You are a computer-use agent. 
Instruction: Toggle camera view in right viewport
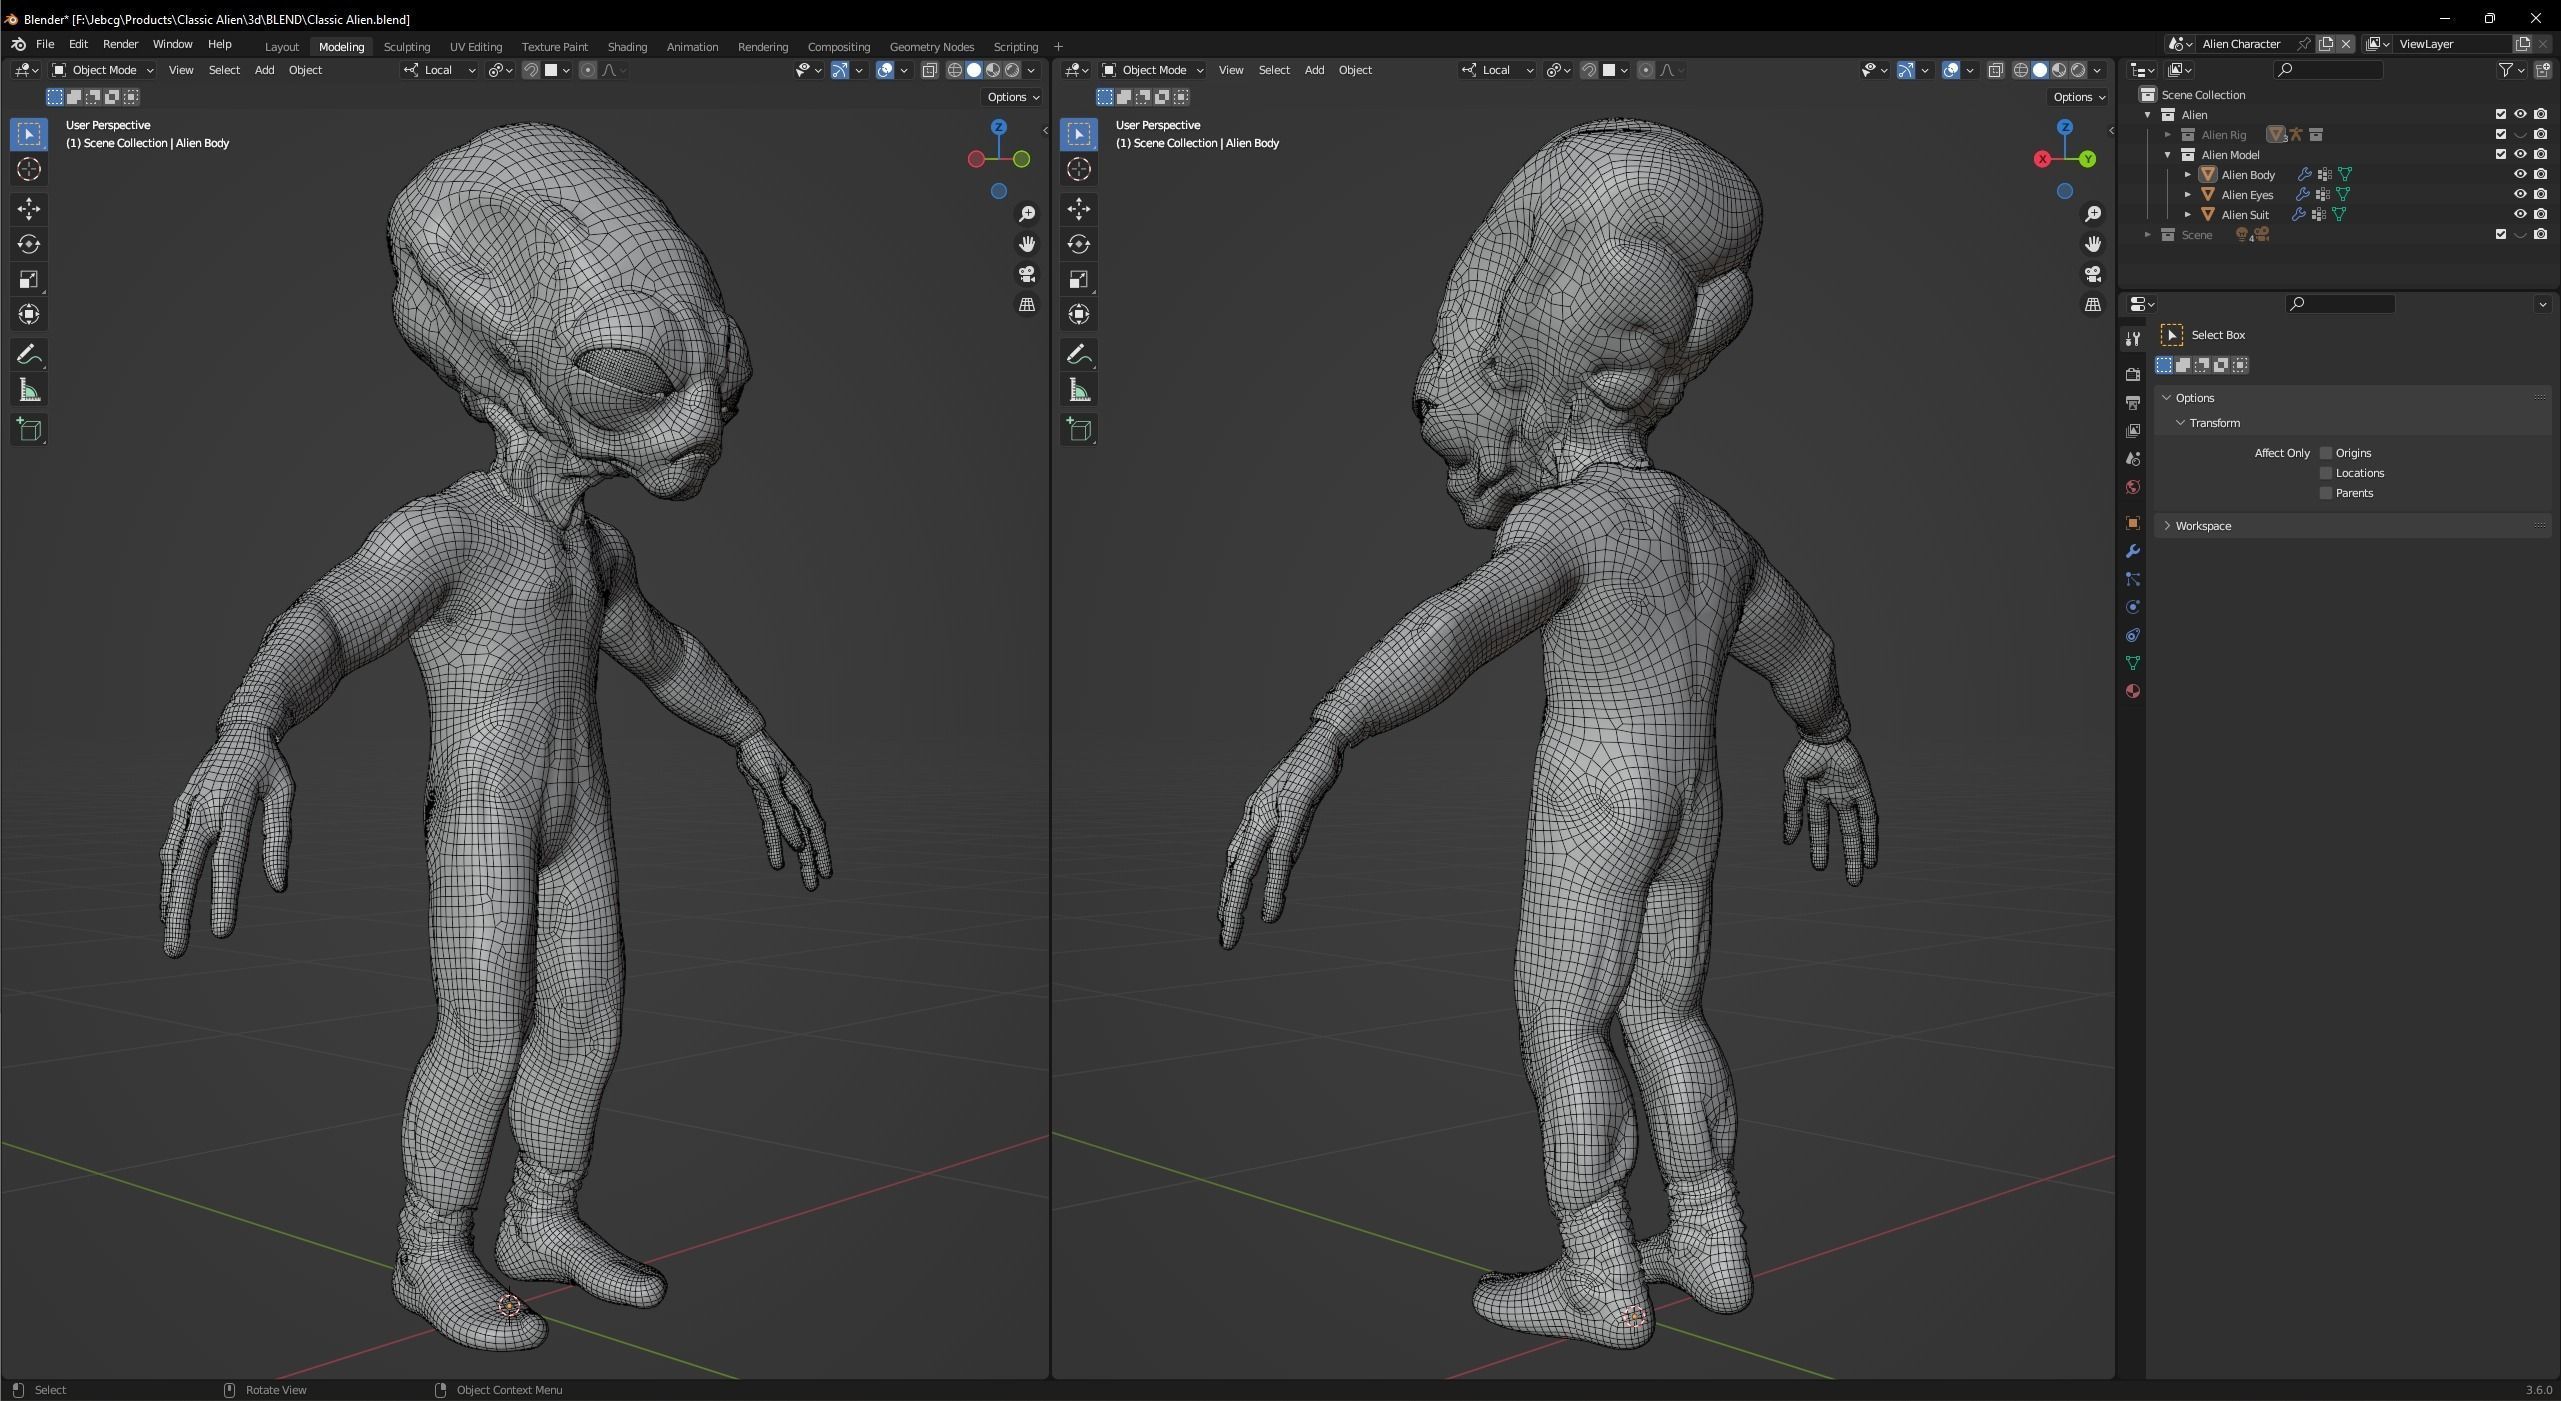[2093, 274]
